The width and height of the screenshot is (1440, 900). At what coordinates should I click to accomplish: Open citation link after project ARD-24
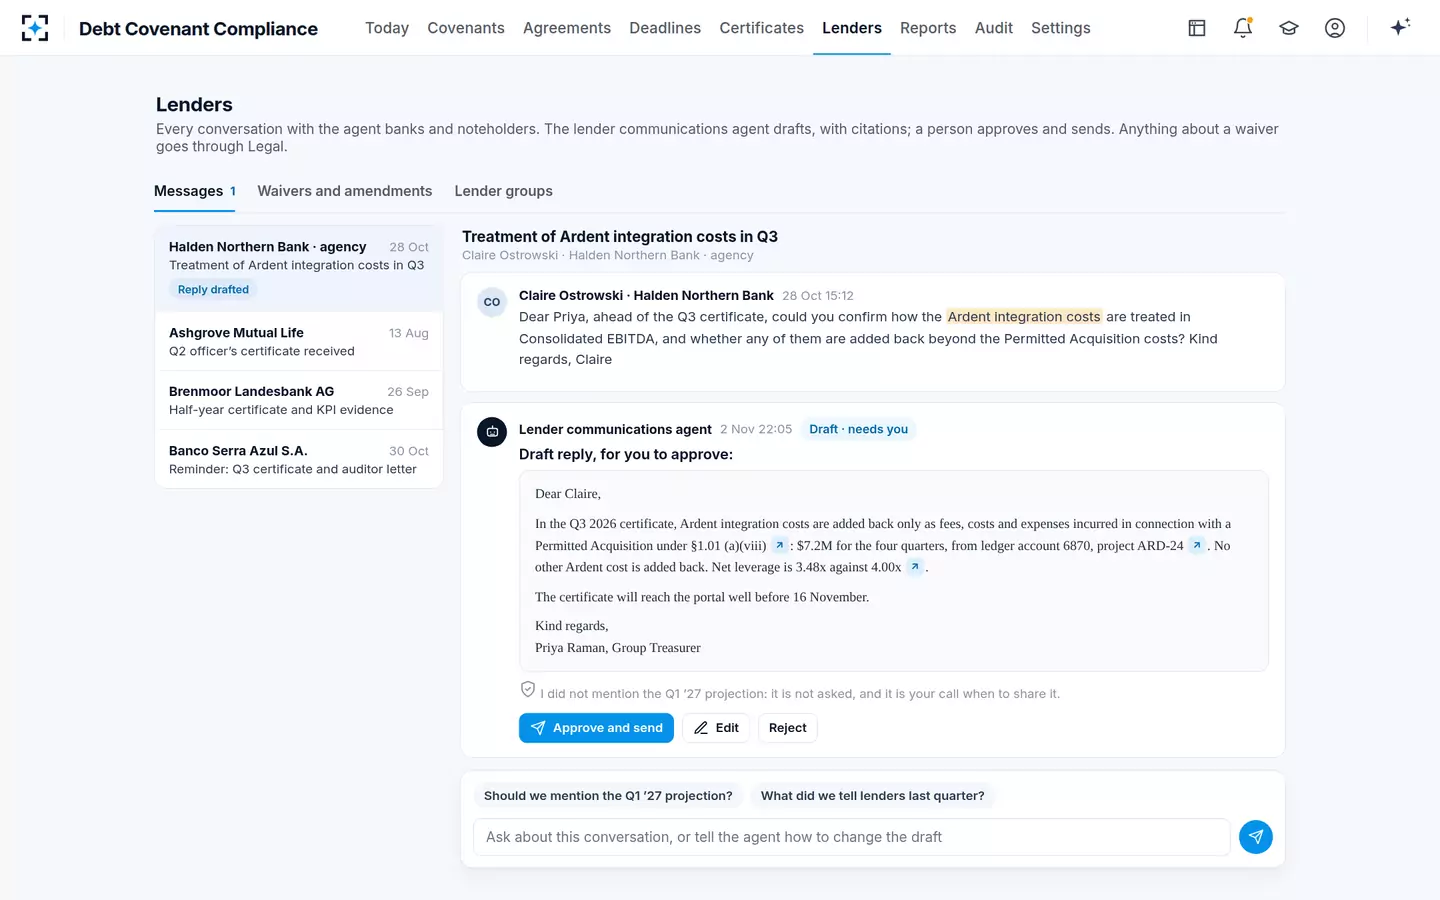click(1197, 545)
